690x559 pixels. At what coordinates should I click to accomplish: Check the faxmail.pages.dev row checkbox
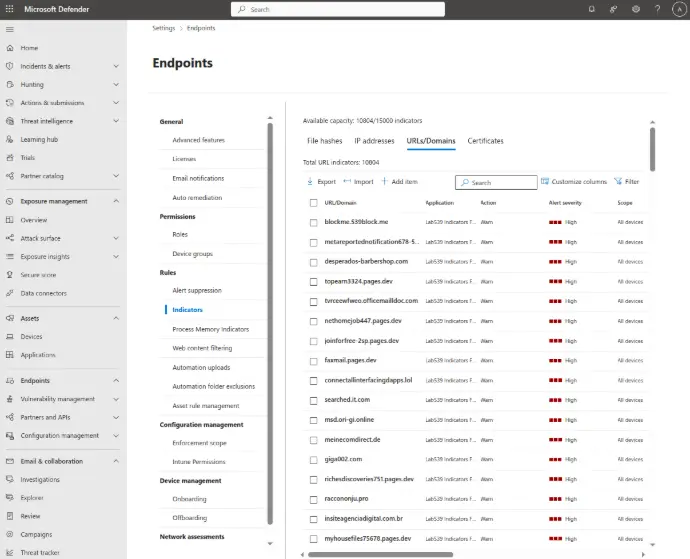[x=313, y=361]
